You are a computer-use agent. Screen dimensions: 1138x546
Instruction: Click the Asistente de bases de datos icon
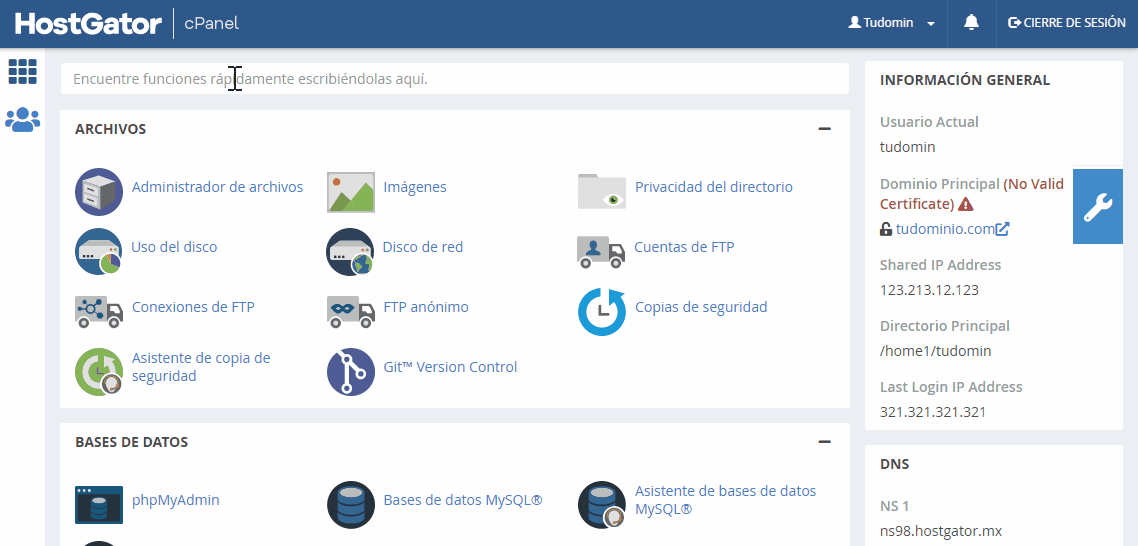(x=602, y=505)
